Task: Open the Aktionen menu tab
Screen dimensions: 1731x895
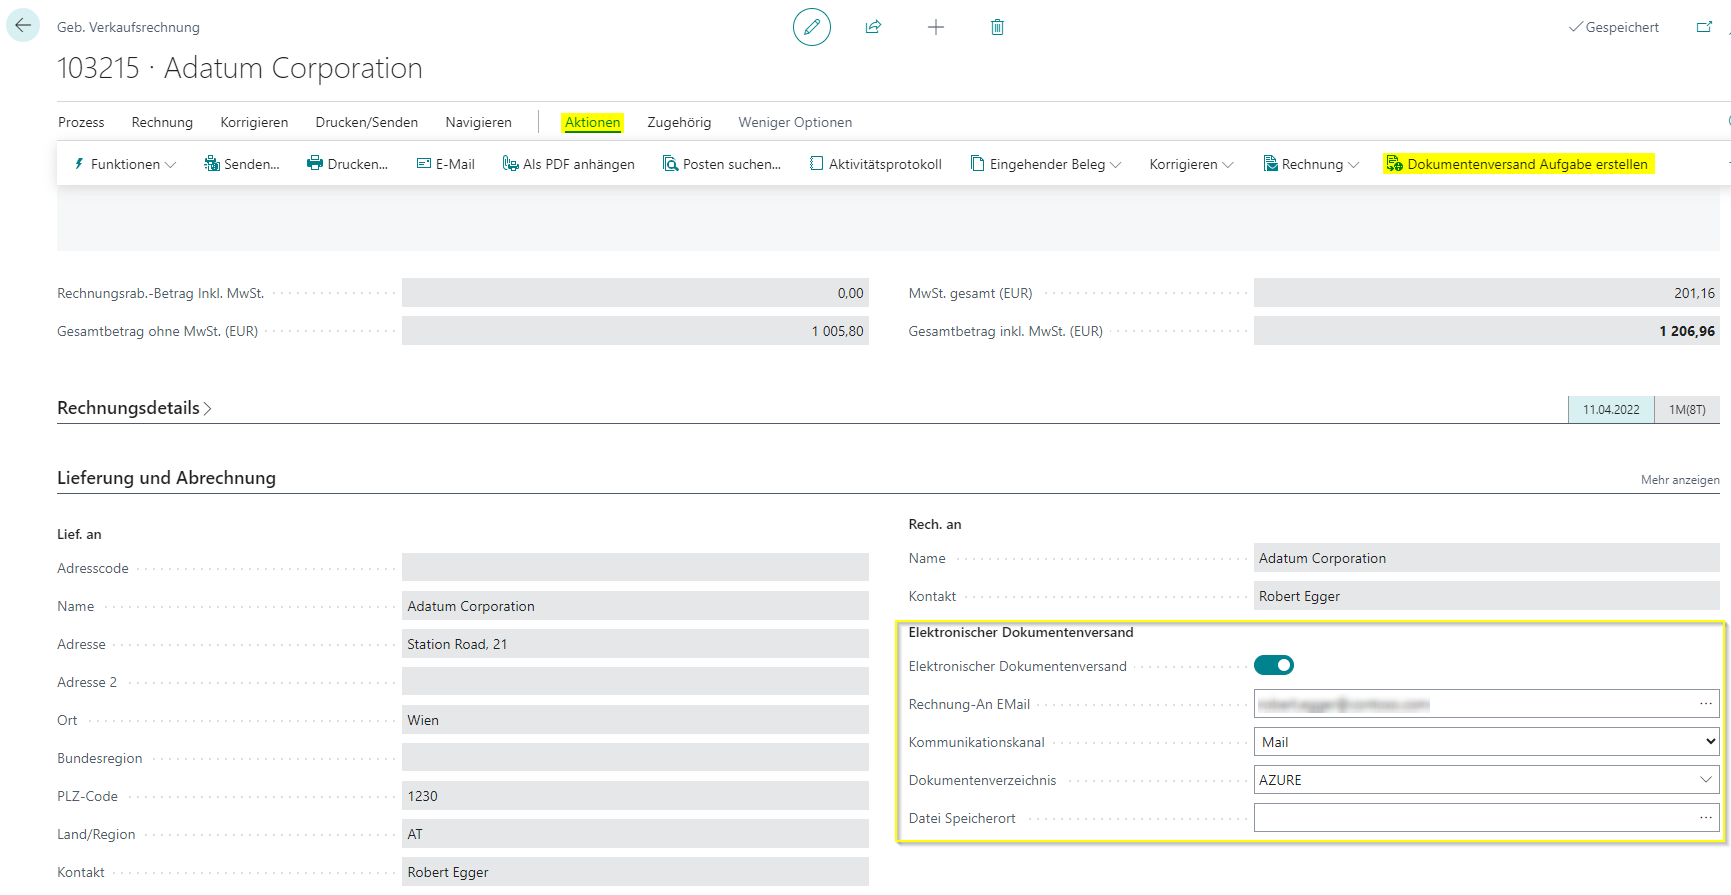Action: [x=592, y=122]
